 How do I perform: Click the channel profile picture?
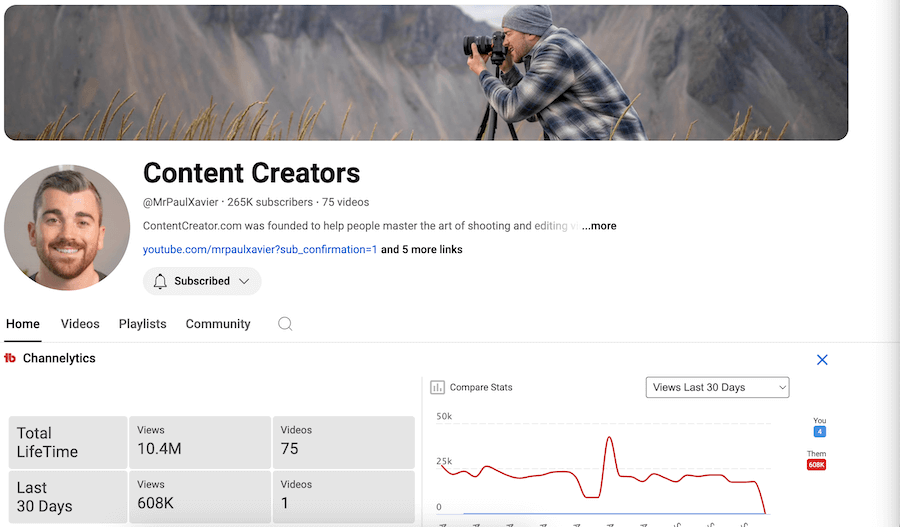67,228
